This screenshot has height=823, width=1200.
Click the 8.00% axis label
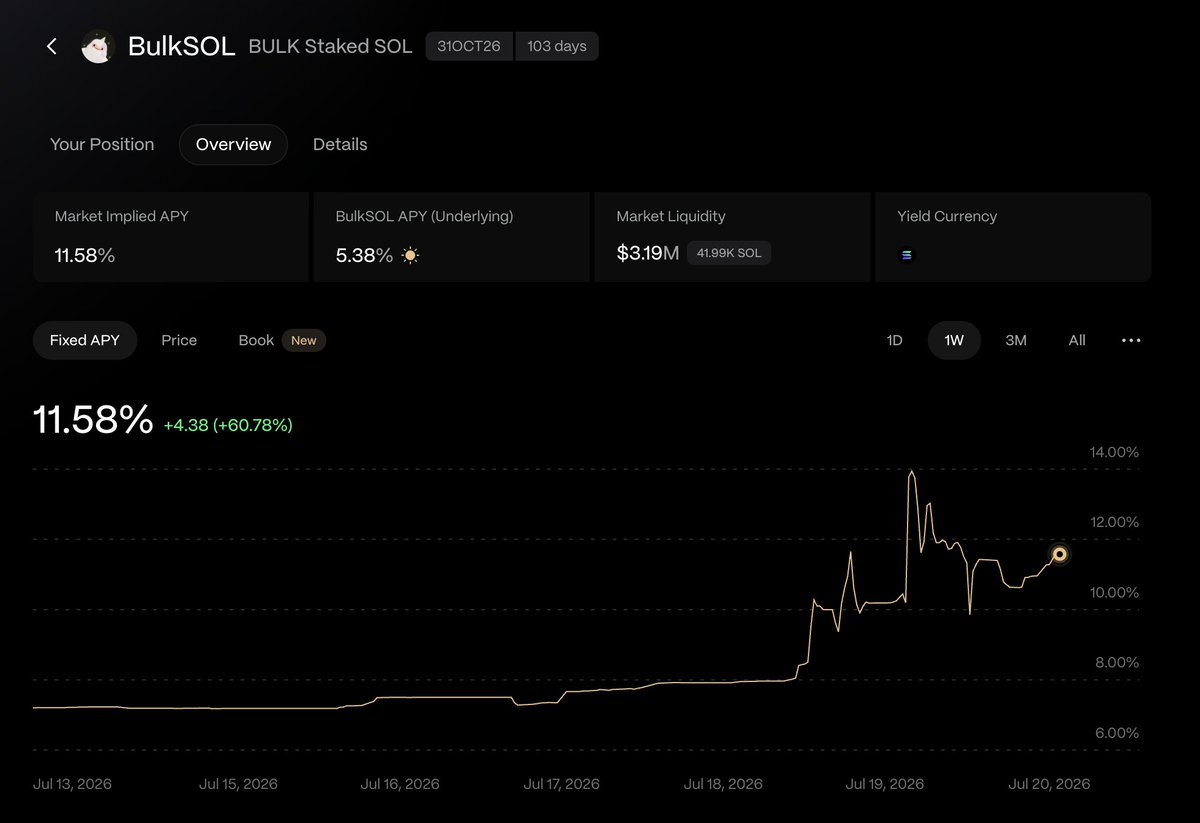(x=1115, y=662)
